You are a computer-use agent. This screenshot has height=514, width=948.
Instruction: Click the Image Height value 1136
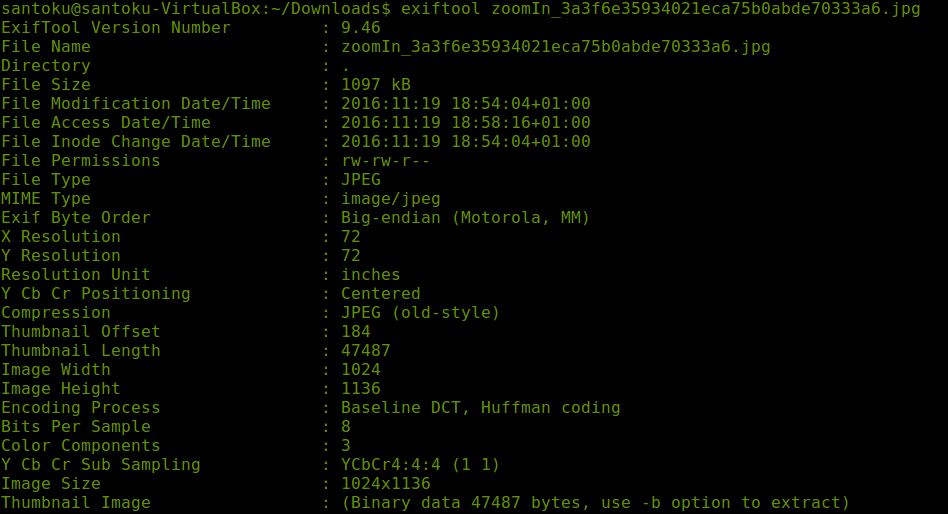coord(360,389)
